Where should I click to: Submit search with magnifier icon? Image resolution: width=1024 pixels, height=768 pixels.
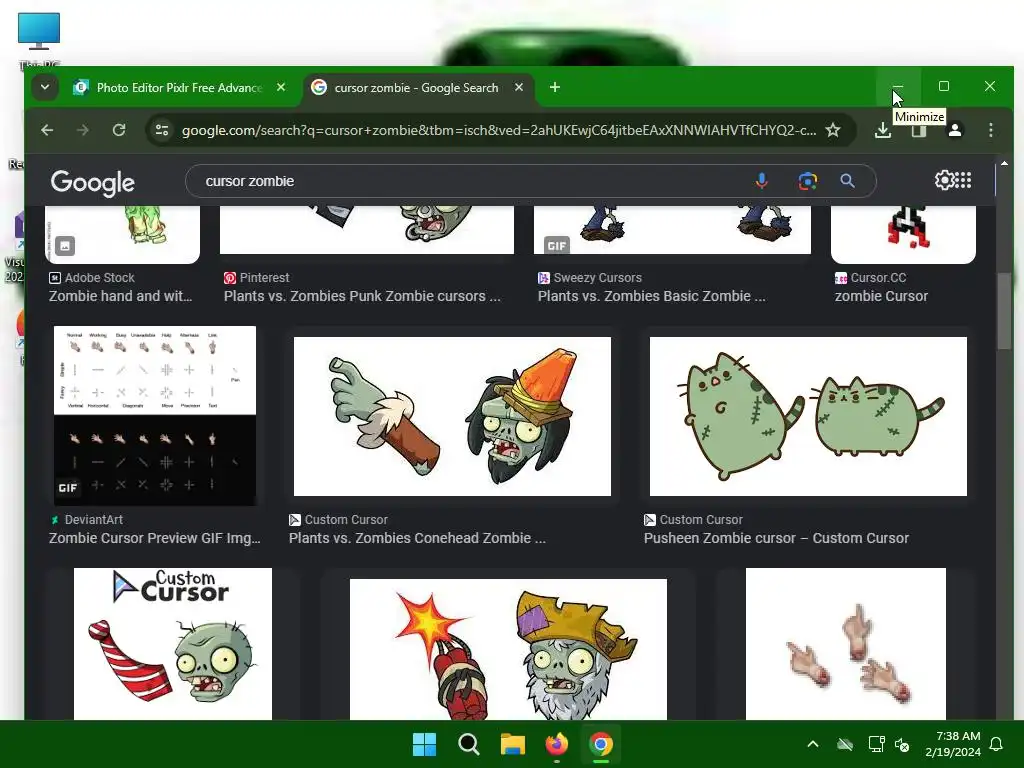[847, 181]
